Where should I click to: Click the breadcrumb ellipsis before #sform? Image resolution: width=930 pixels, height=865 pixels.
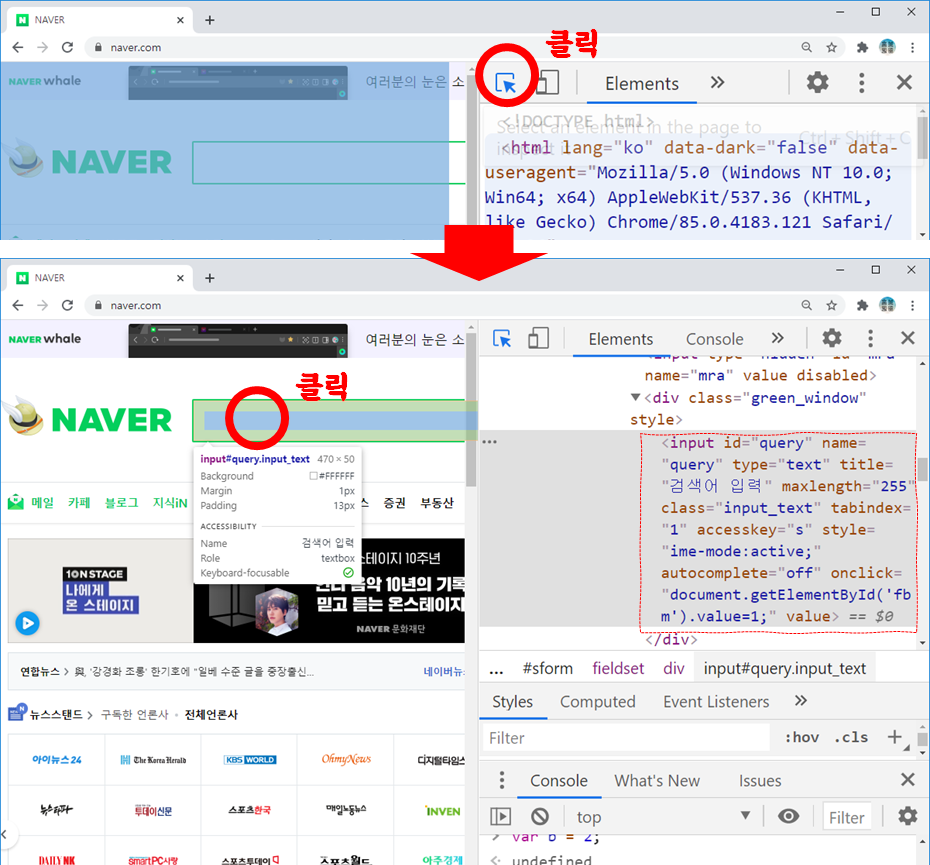(x=496, y=670)
